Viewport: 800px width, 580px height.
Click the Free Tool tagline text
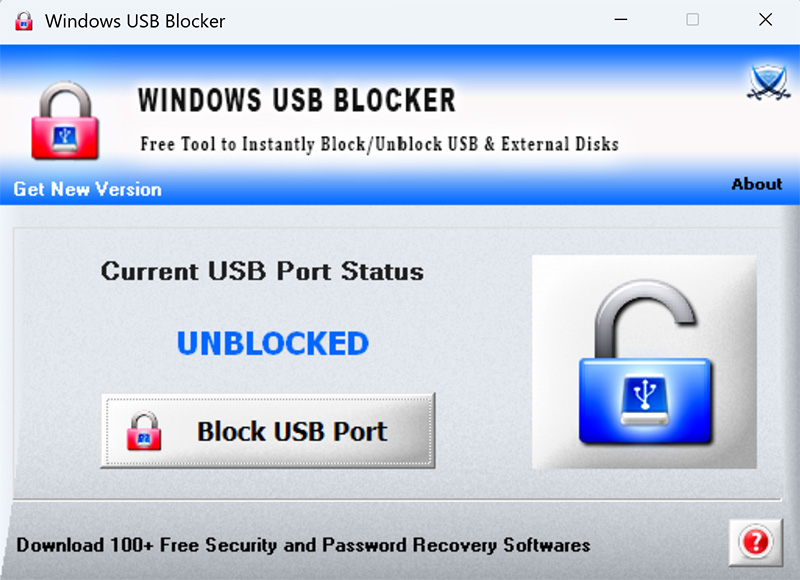(379, 144)
